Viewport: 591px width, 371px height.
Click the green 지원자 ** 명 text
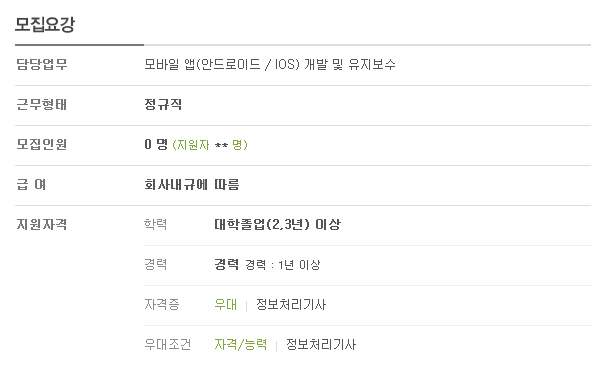click(x=210, y=145)
